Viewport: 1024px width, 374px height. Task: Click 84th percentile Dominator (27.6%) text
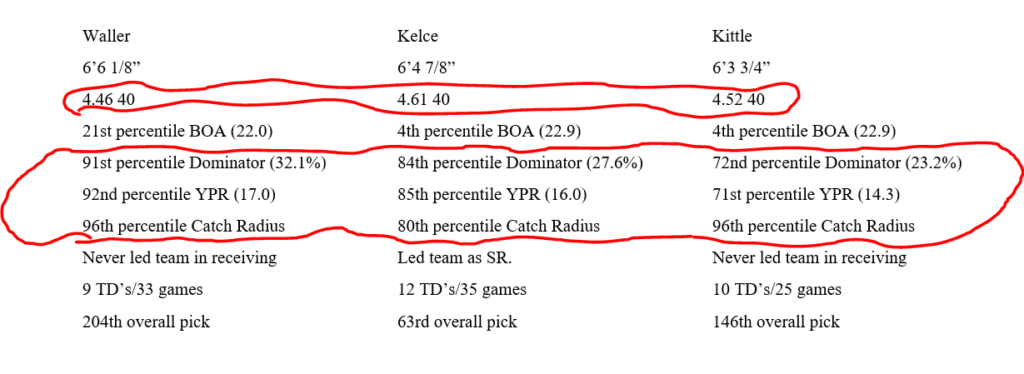(x=520, y=164)
